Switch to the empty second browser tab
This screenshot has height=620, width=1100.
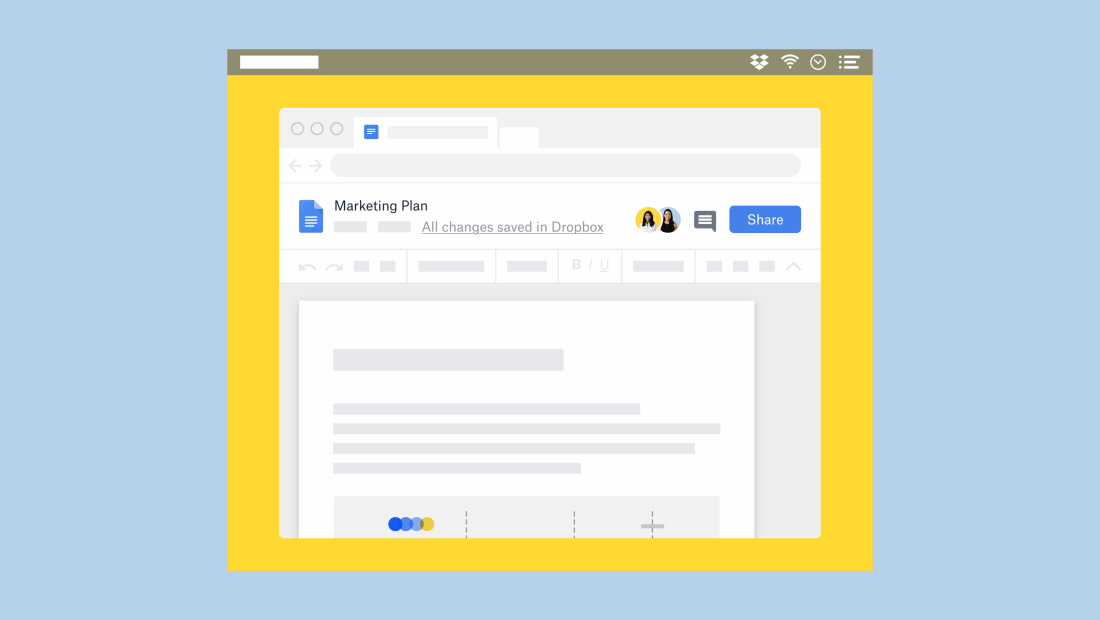coord(519,138)
